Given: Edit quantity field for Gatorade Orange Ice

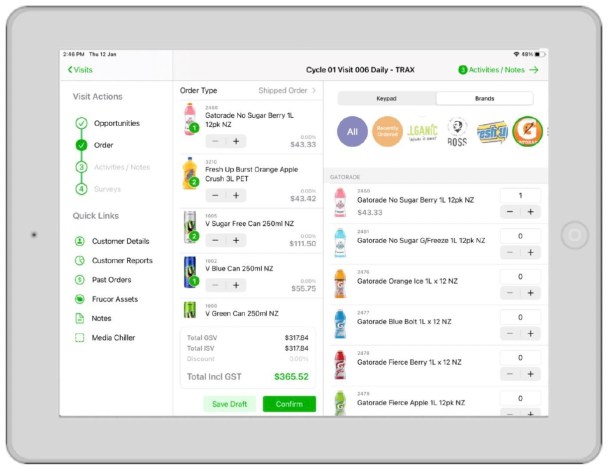Looking at the screenshot, I should click(x=520, y=276).
